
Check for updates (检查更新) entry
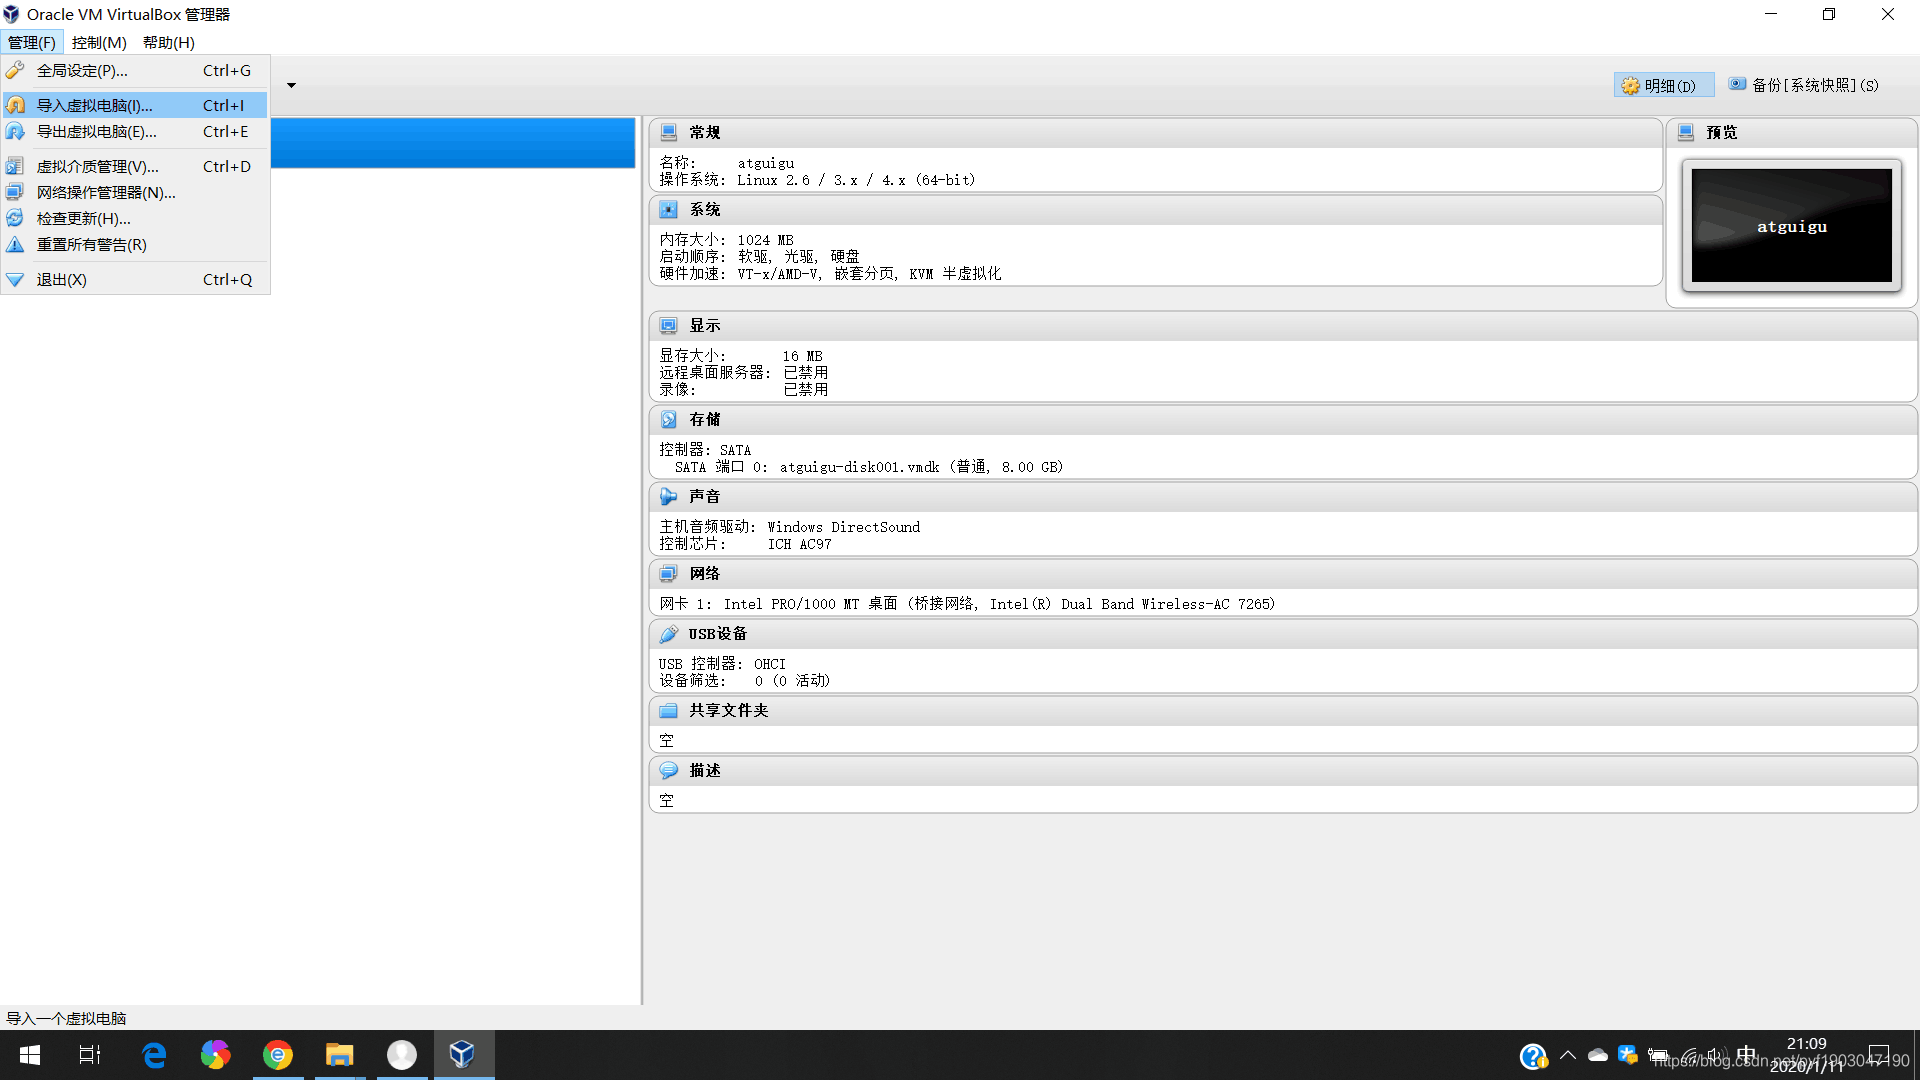[135, 219]
